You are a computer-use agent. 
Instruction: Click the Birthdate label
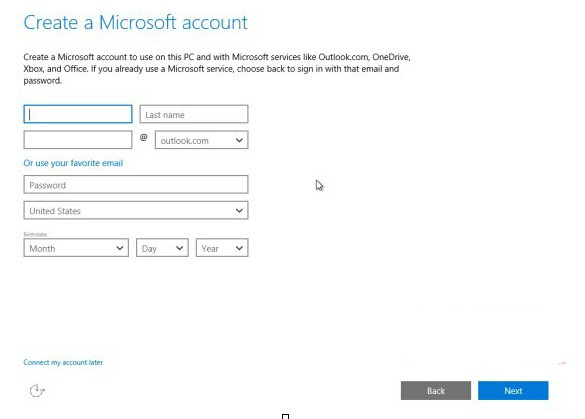[x=35, y=234]
